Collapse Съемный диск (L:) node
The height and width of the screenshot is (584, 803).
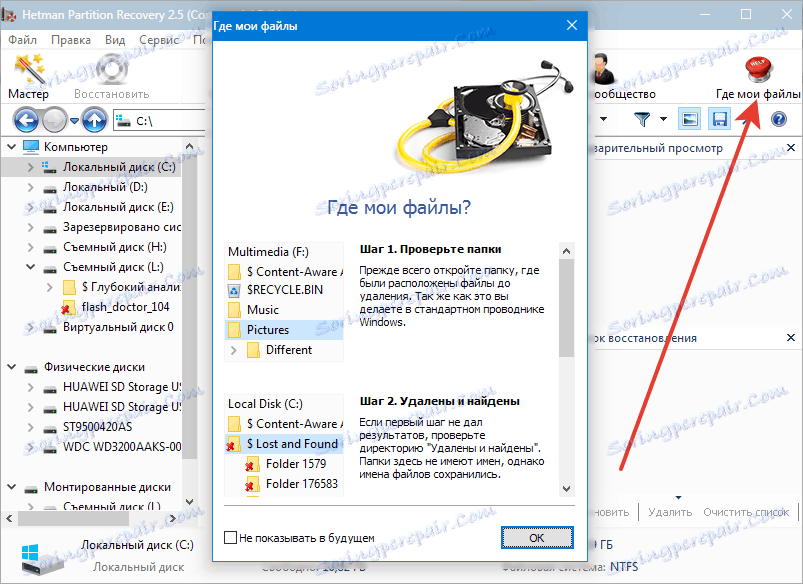(30, 267)
